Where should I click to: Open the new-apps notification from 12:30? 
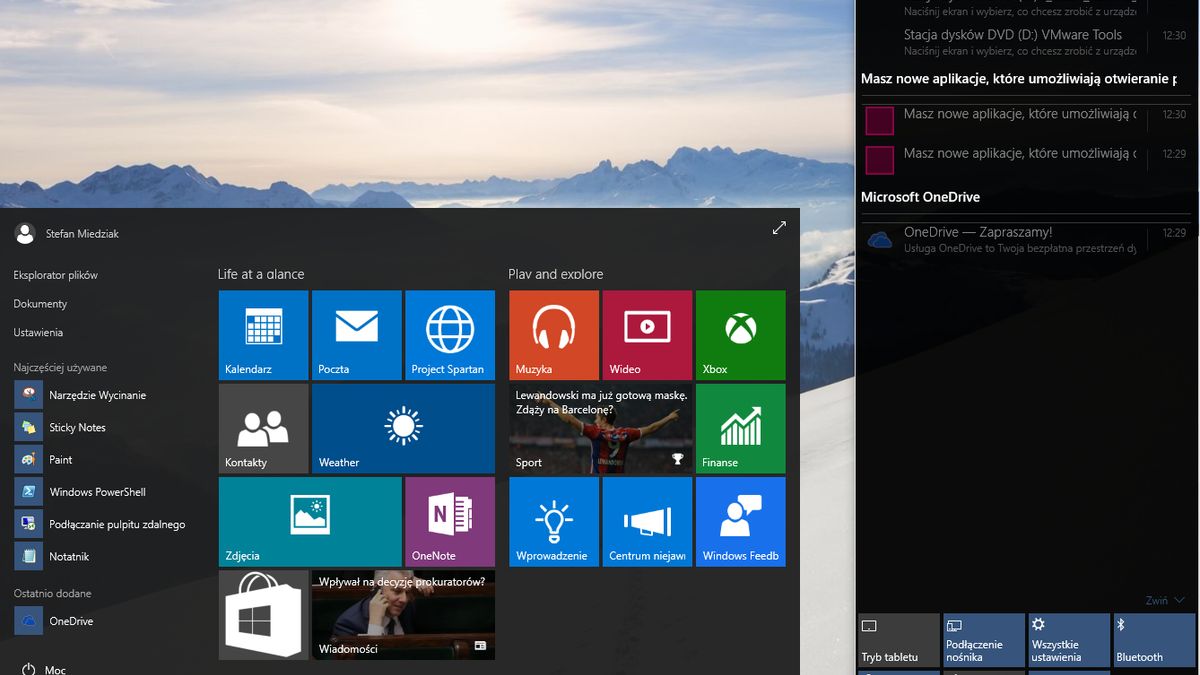(1026, 121)
